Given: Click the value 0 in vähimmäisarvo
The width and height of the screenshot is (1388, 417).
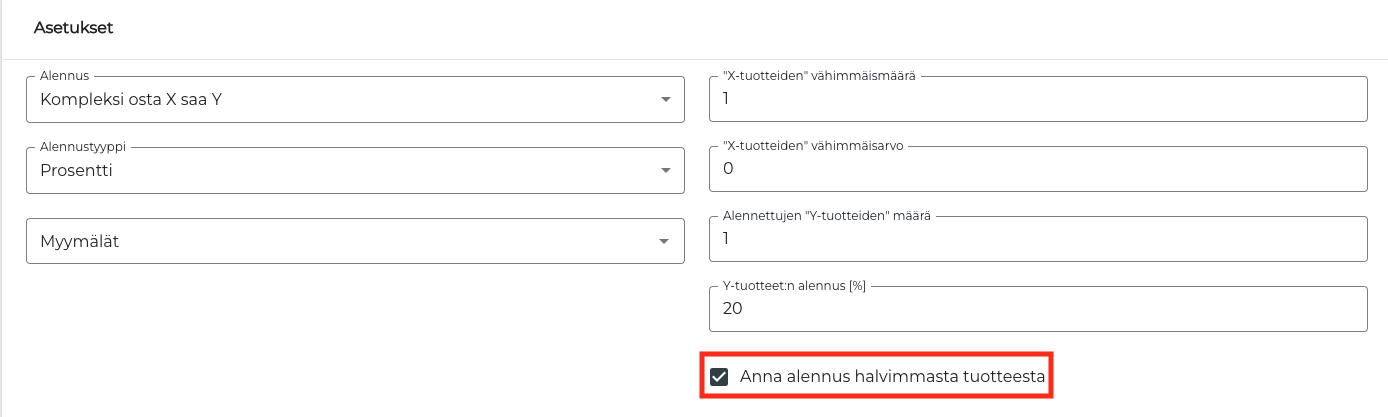Looking at the screenshot, I should (728, 169).
